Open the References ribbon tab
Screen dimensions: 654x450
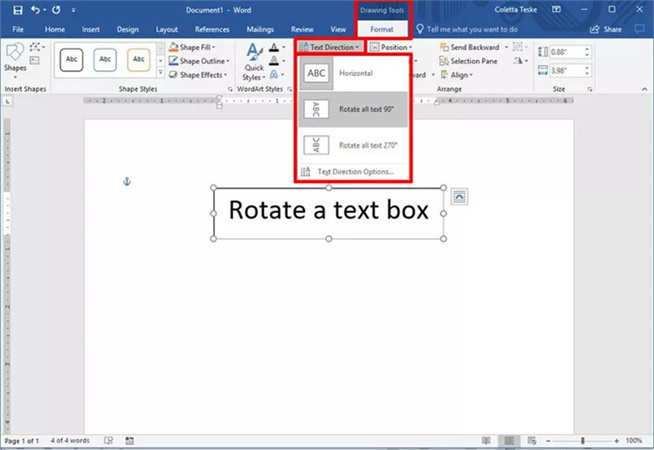coord(211,30)
